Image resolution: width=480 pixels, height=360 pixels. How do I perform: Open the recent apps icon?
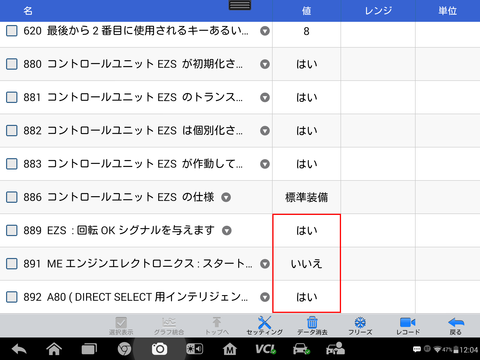tap(89, 349)
